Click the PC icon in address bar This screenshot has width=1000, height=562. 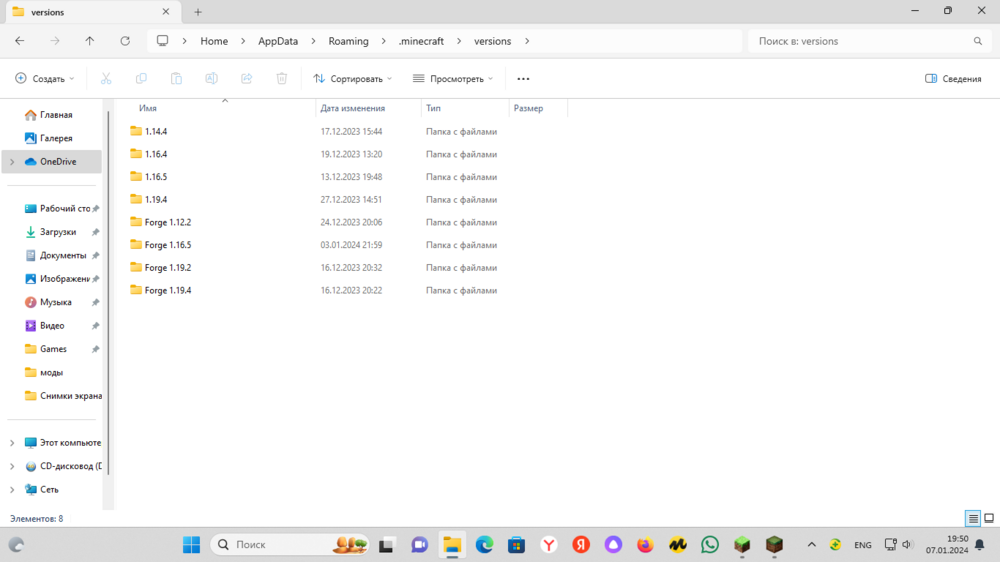[163, 41]
